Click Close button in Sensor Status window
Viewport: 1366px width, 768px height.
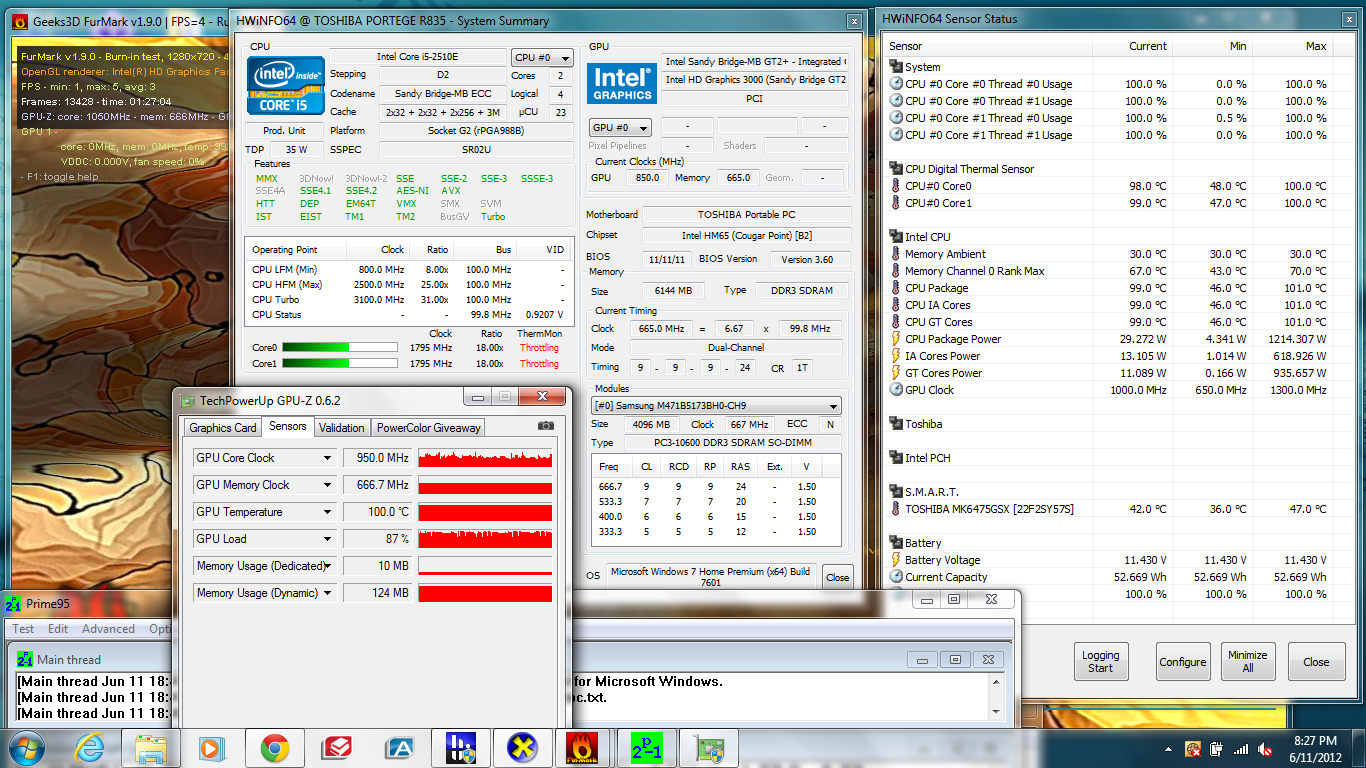[1316, 662]
